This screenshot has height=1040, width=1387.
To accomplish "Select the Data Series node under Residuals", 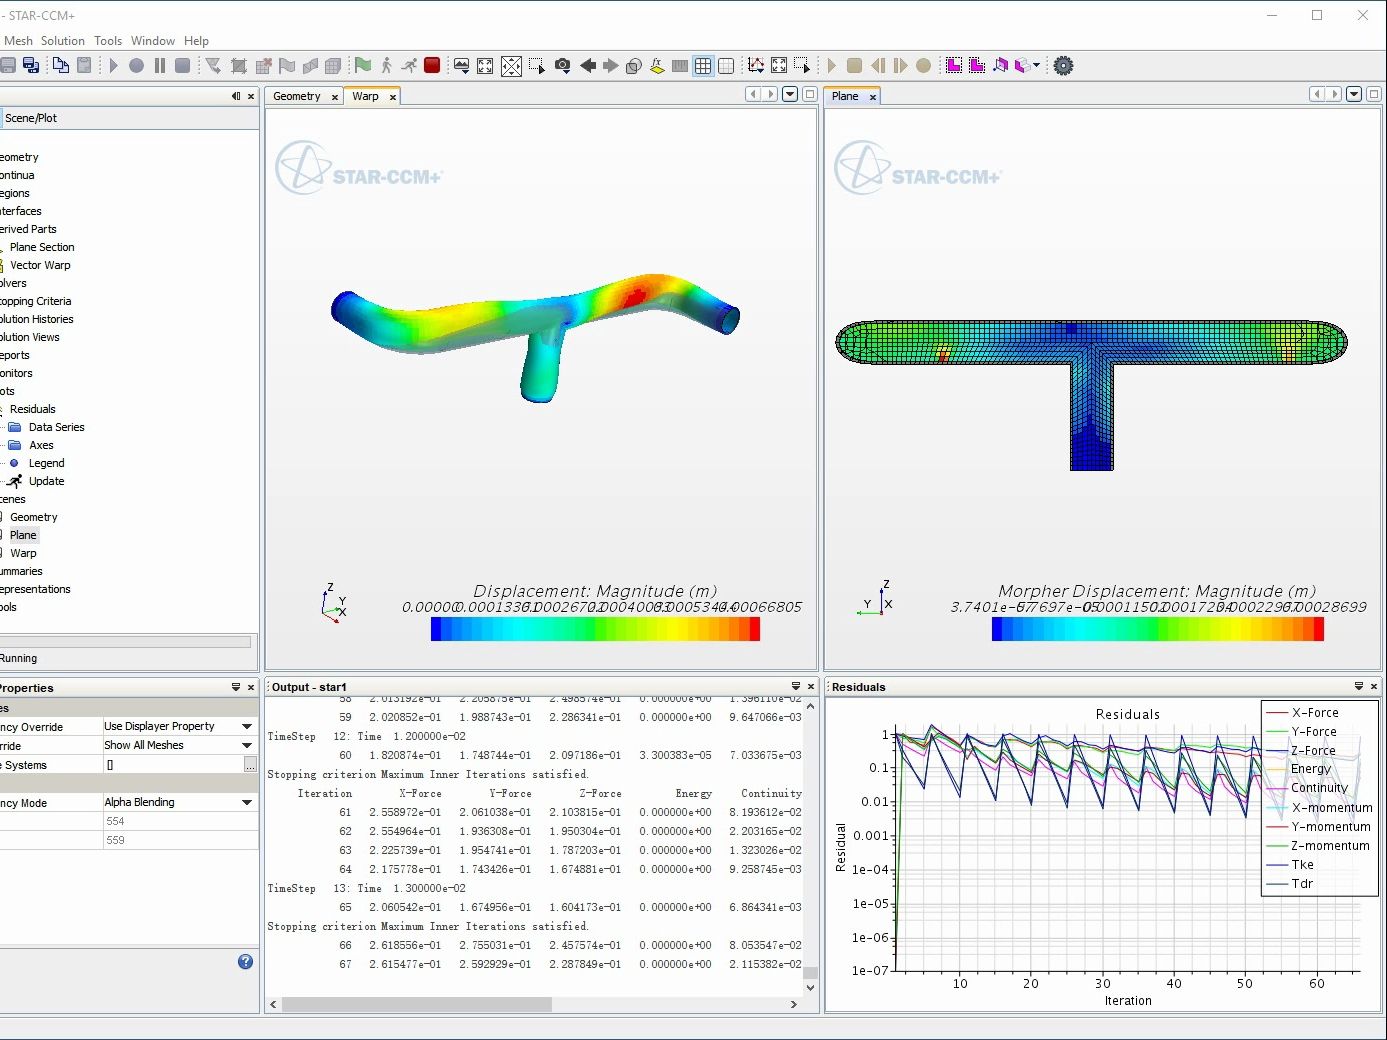I will [x=56, y=427].
